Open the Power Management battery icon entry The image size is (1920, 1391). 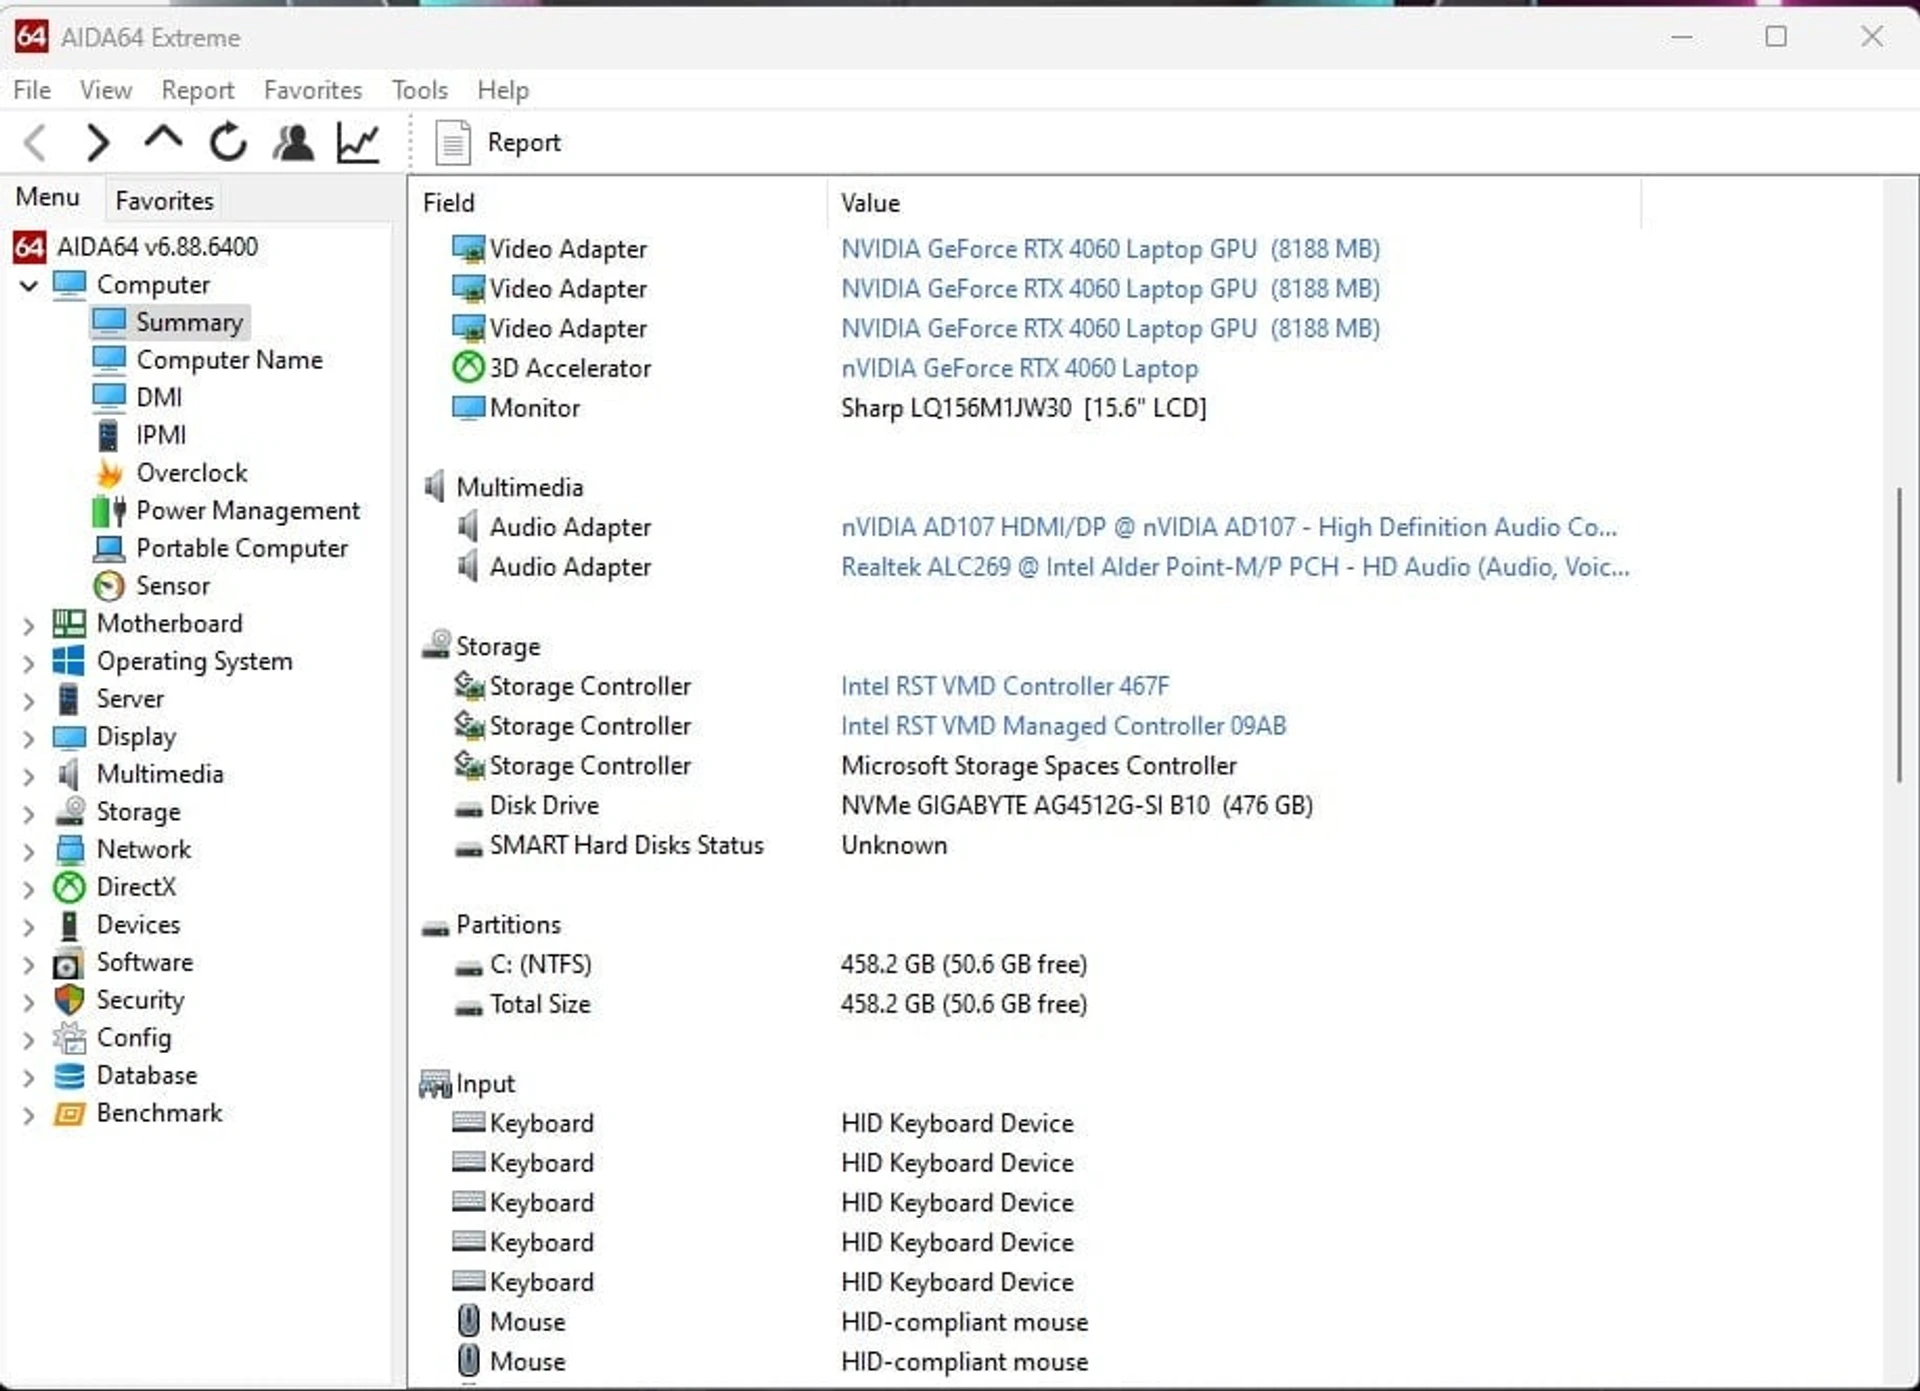[x=109, y=511]
